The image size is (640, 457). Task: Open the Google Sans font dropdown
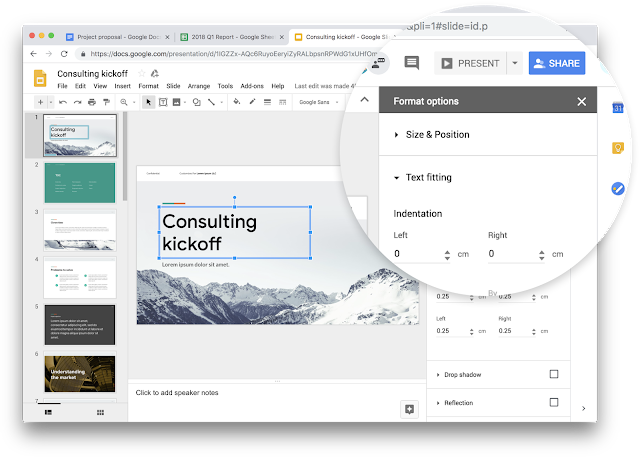click(319, 102)
